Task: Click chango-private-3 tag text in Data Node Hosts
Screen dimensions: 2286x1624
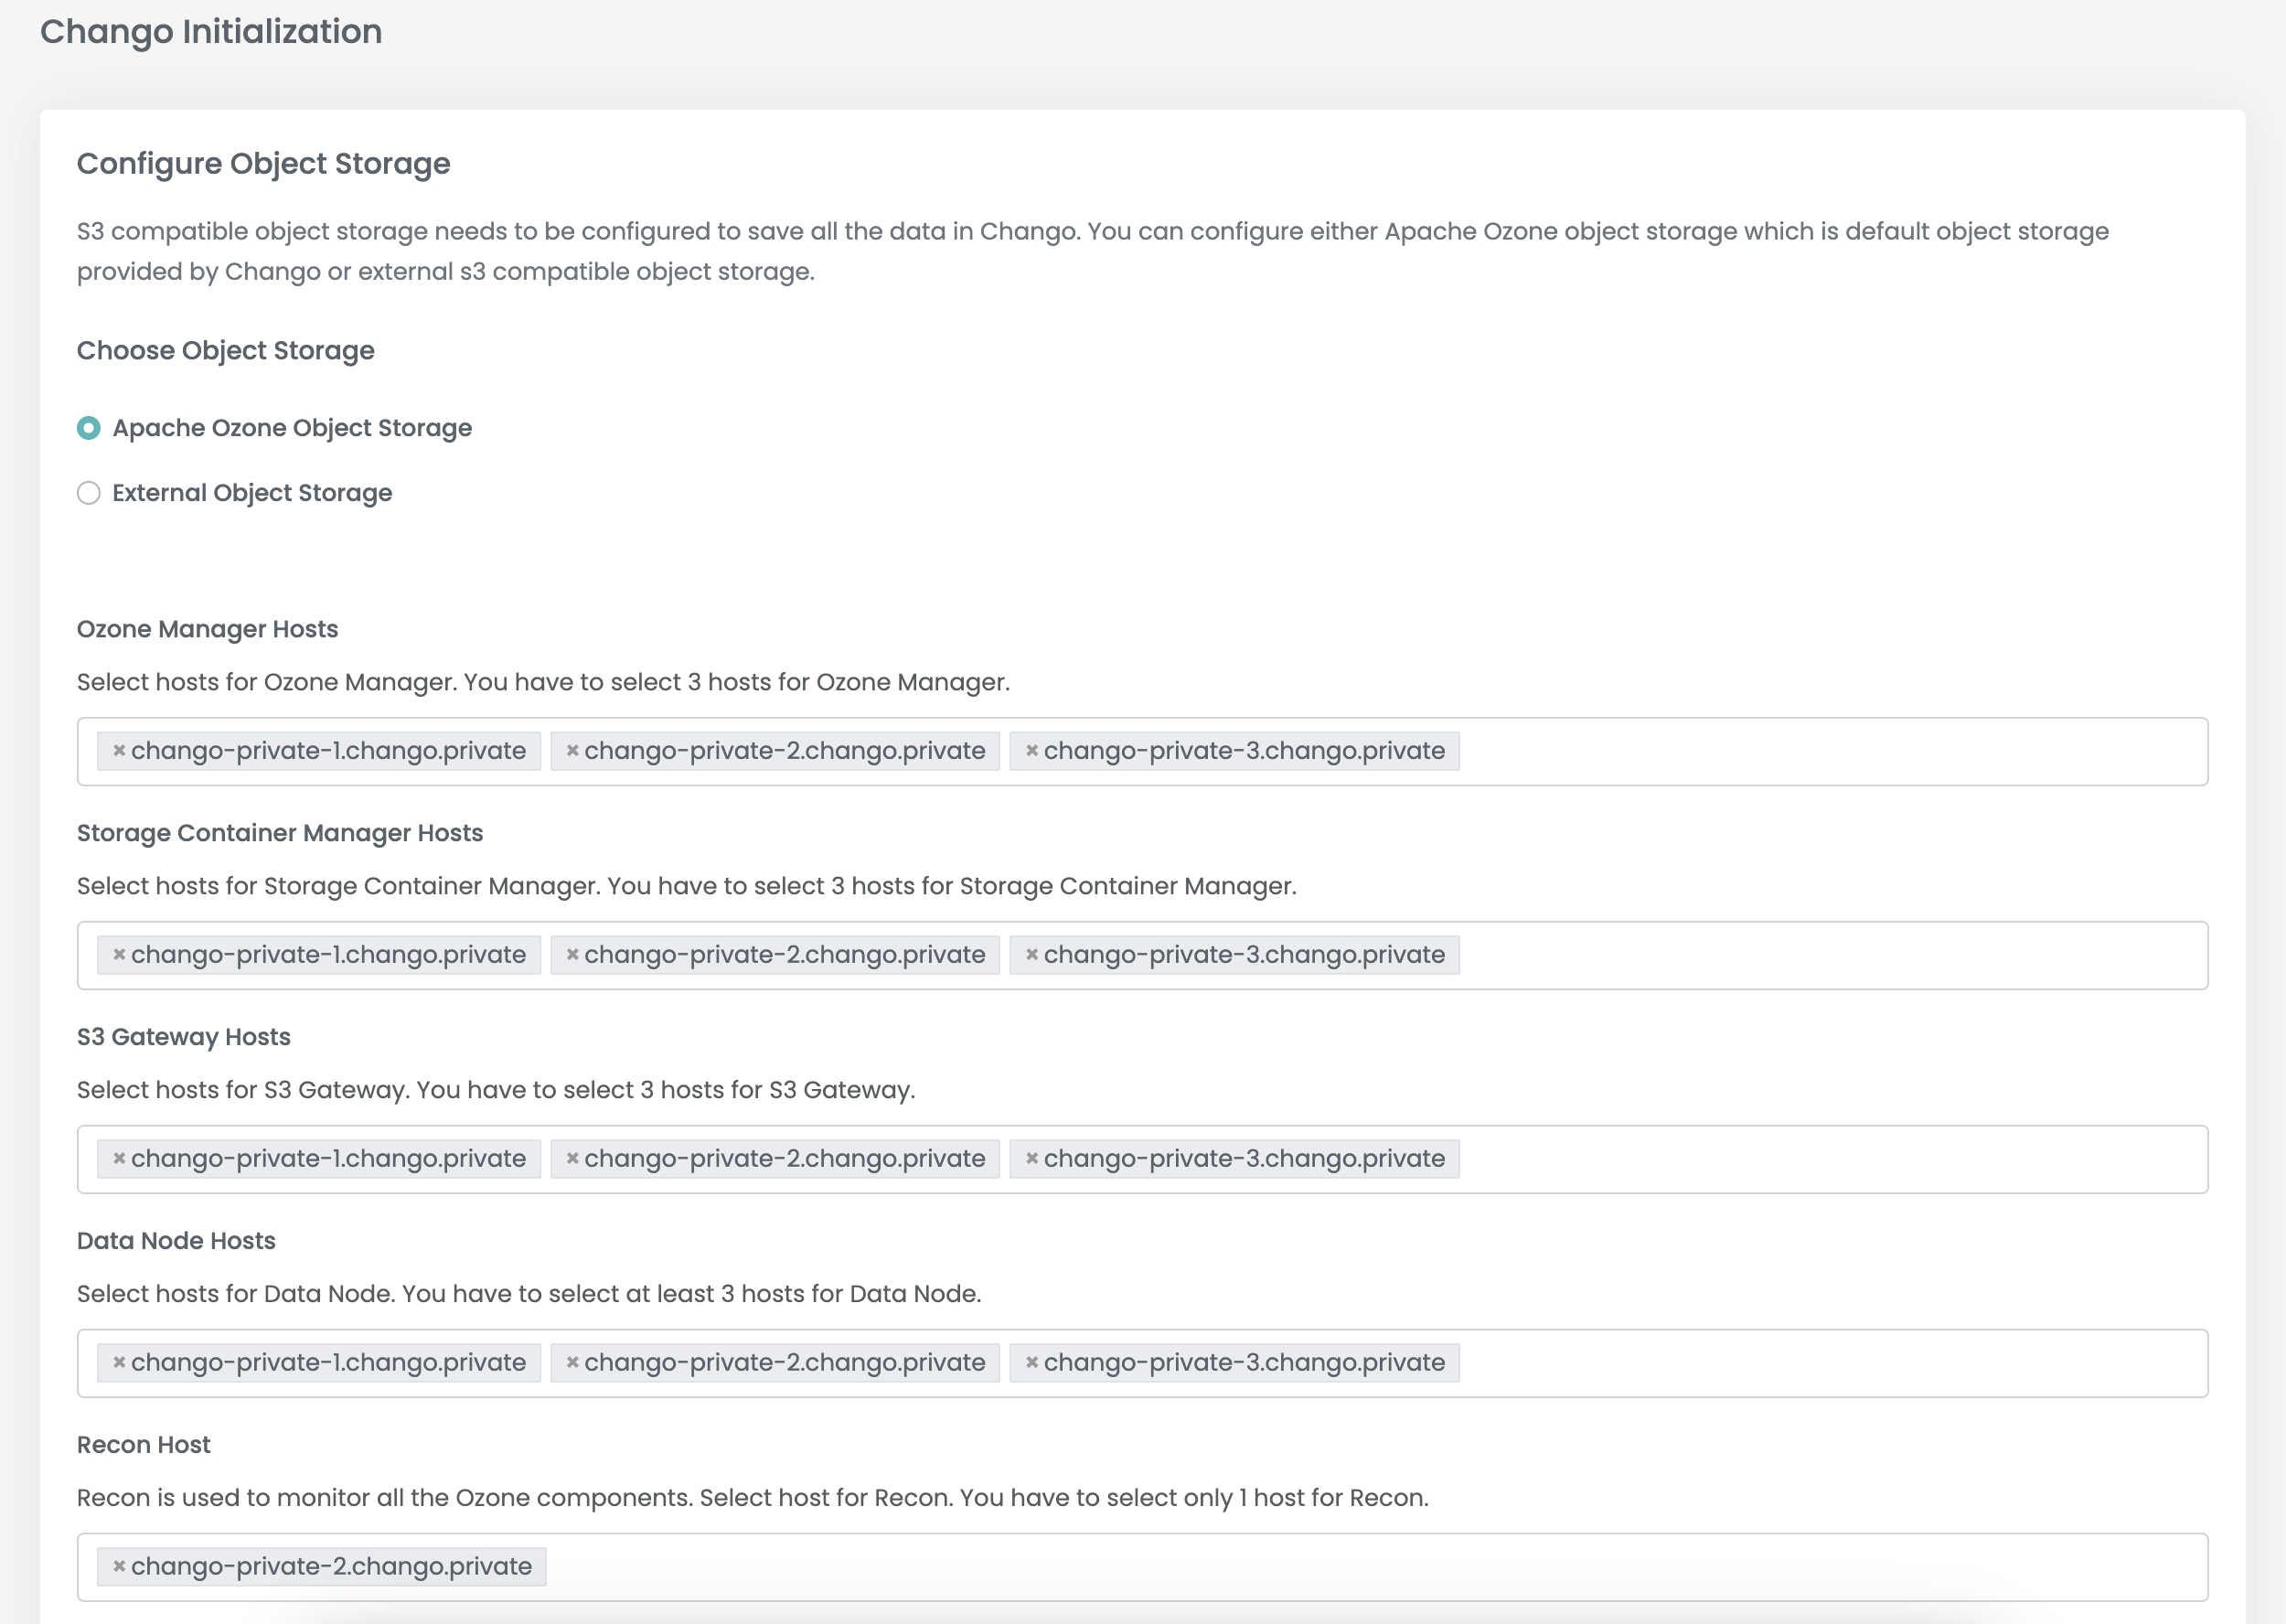Action: (x=1245, y=1363)
